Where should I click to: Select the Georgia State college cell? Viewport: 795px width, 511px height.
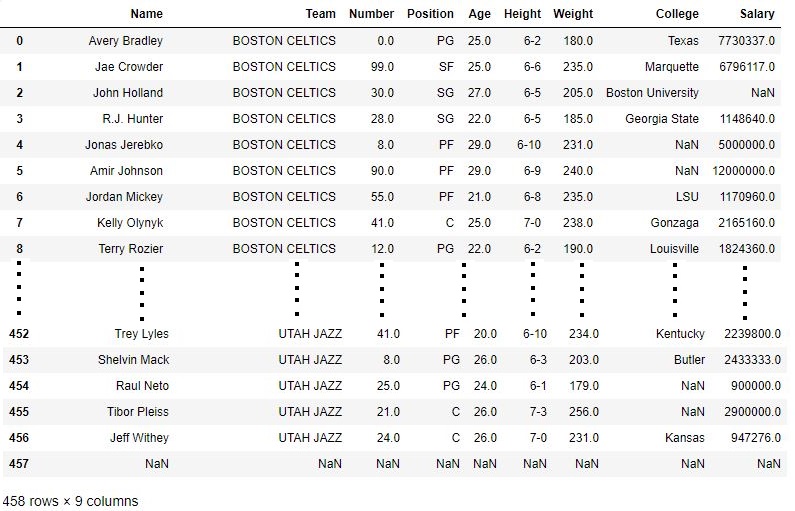[x=662, y=119]
